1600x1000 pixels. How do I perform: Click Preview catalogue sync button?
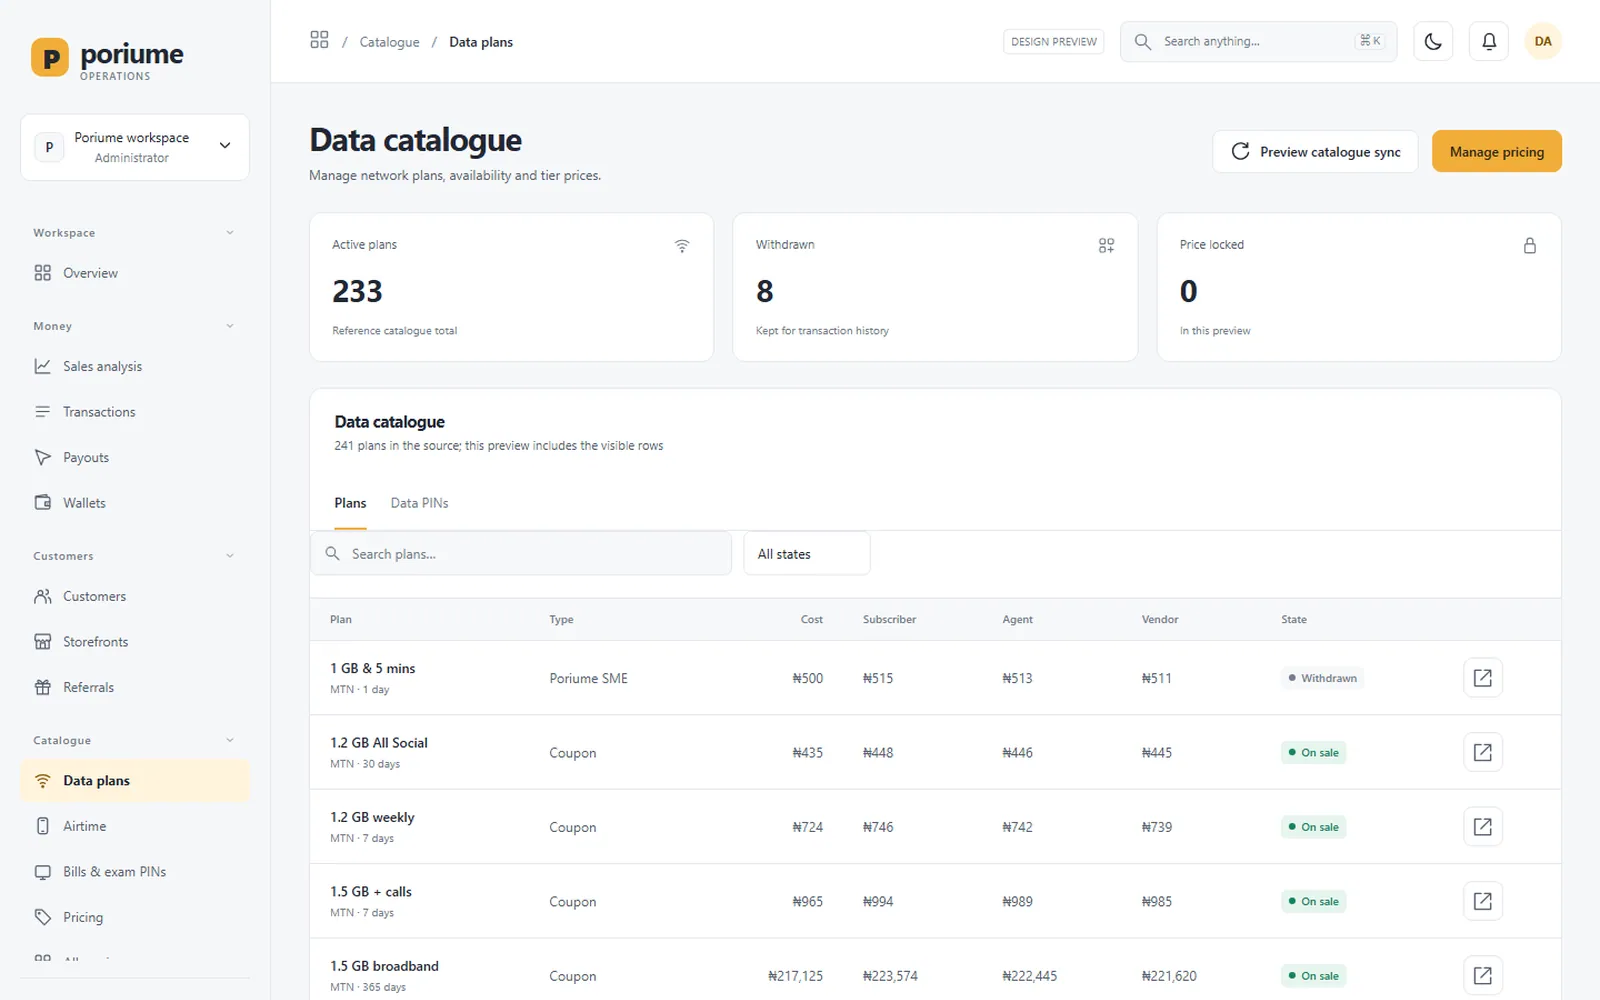[x=1315, y=151]
